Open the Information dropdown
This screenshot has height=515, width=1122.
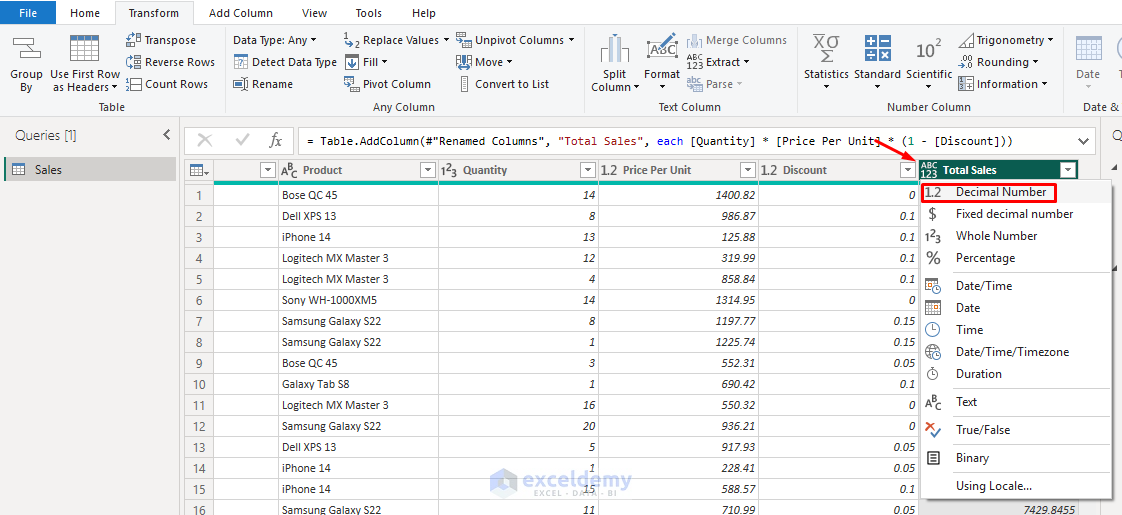point(1003,84)
